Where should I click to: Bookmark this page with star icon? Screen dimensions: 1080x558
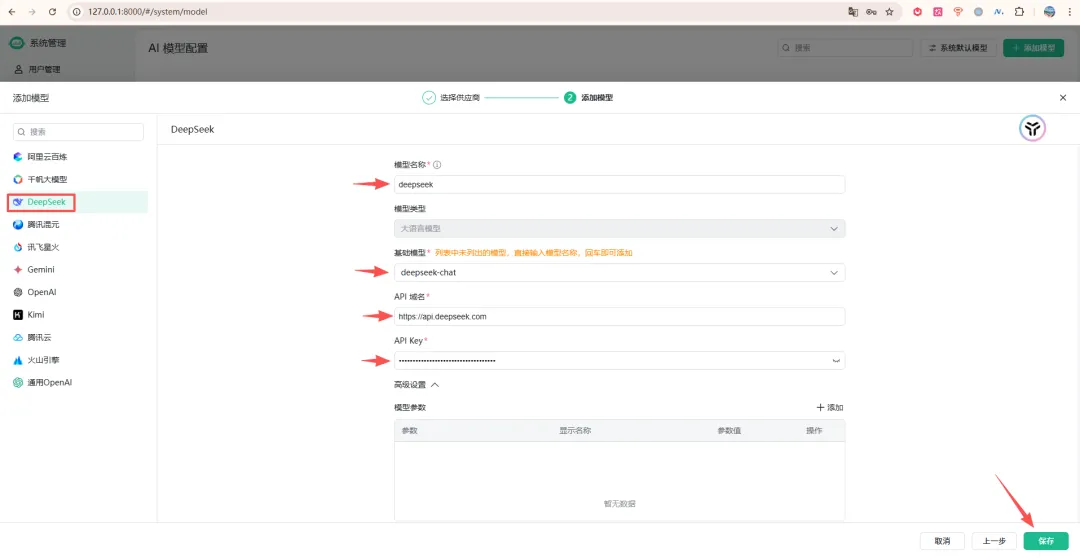[x=889, y=12]
